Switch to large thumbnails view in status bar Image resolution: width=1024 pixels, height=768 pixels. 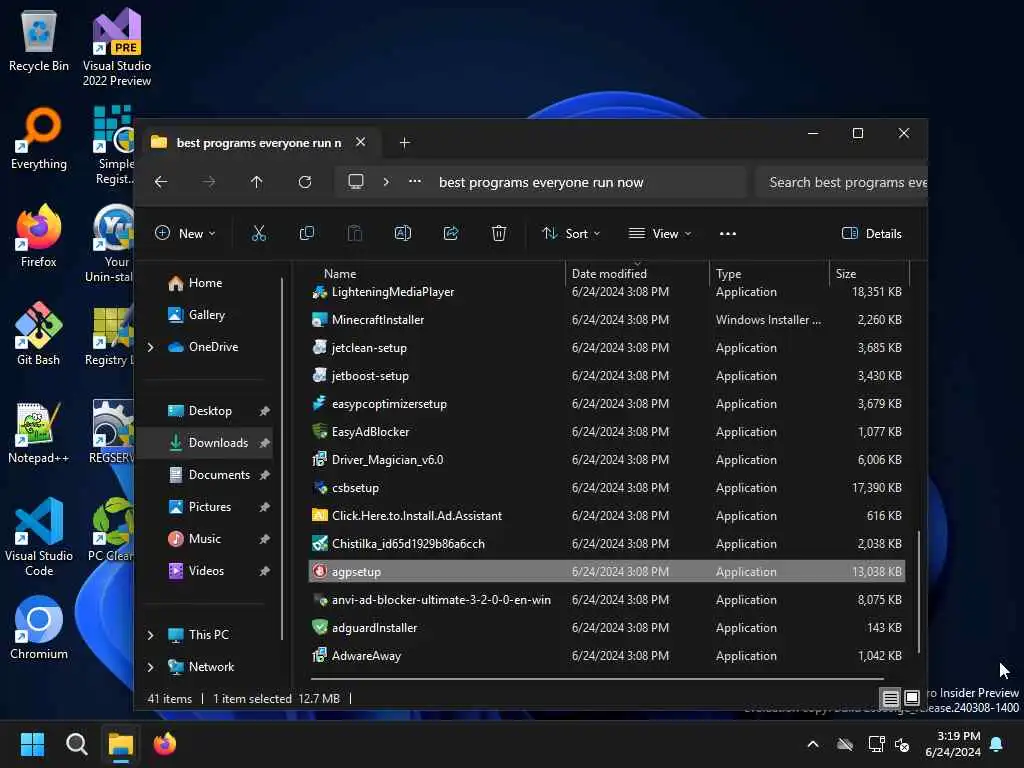912,698
